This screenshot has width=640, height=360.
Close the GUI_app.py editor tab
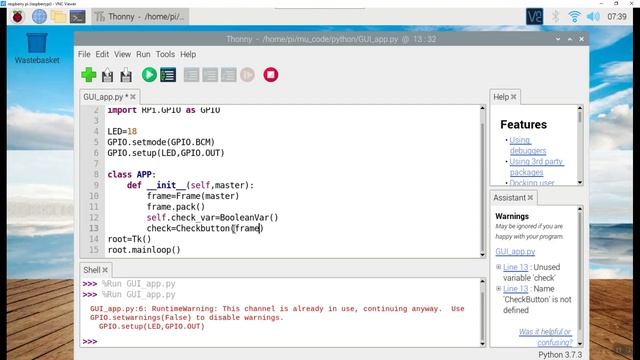(x=133, y=97)
